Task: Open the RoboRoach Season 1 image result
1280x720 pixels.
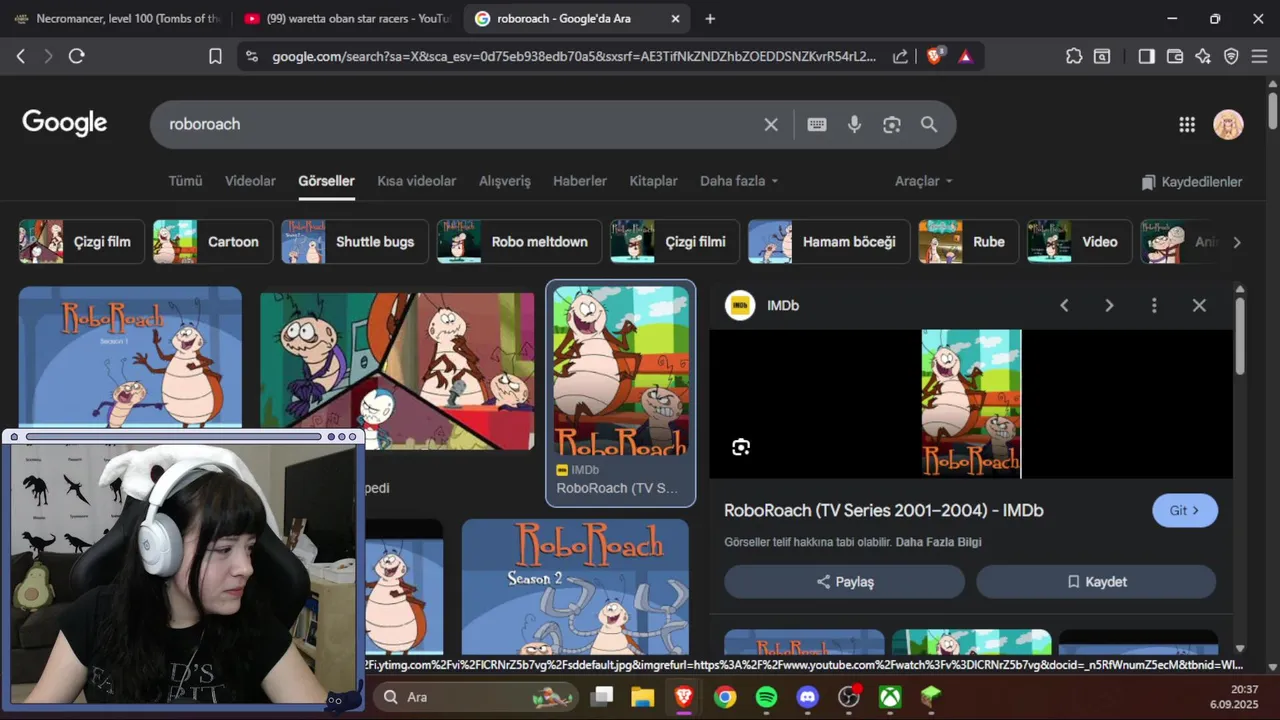Action: click(x=130, y=358)
